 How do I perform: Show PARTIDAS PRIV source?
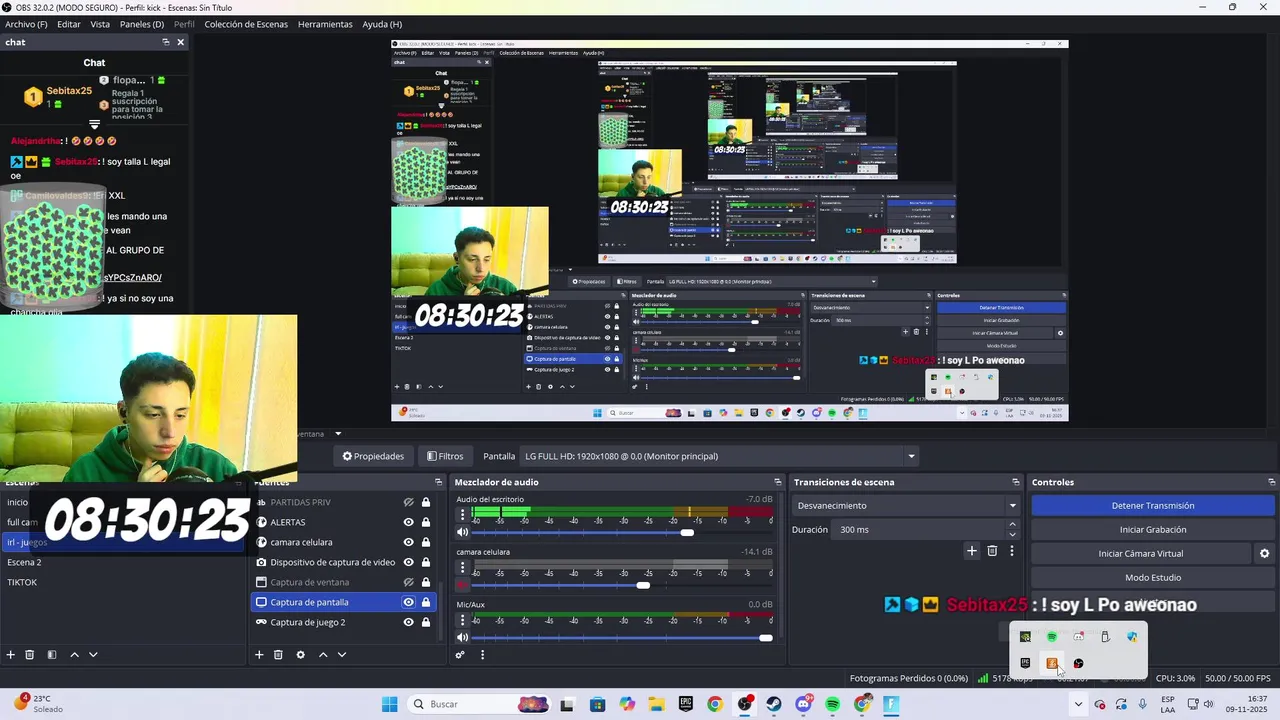point(408,502)
